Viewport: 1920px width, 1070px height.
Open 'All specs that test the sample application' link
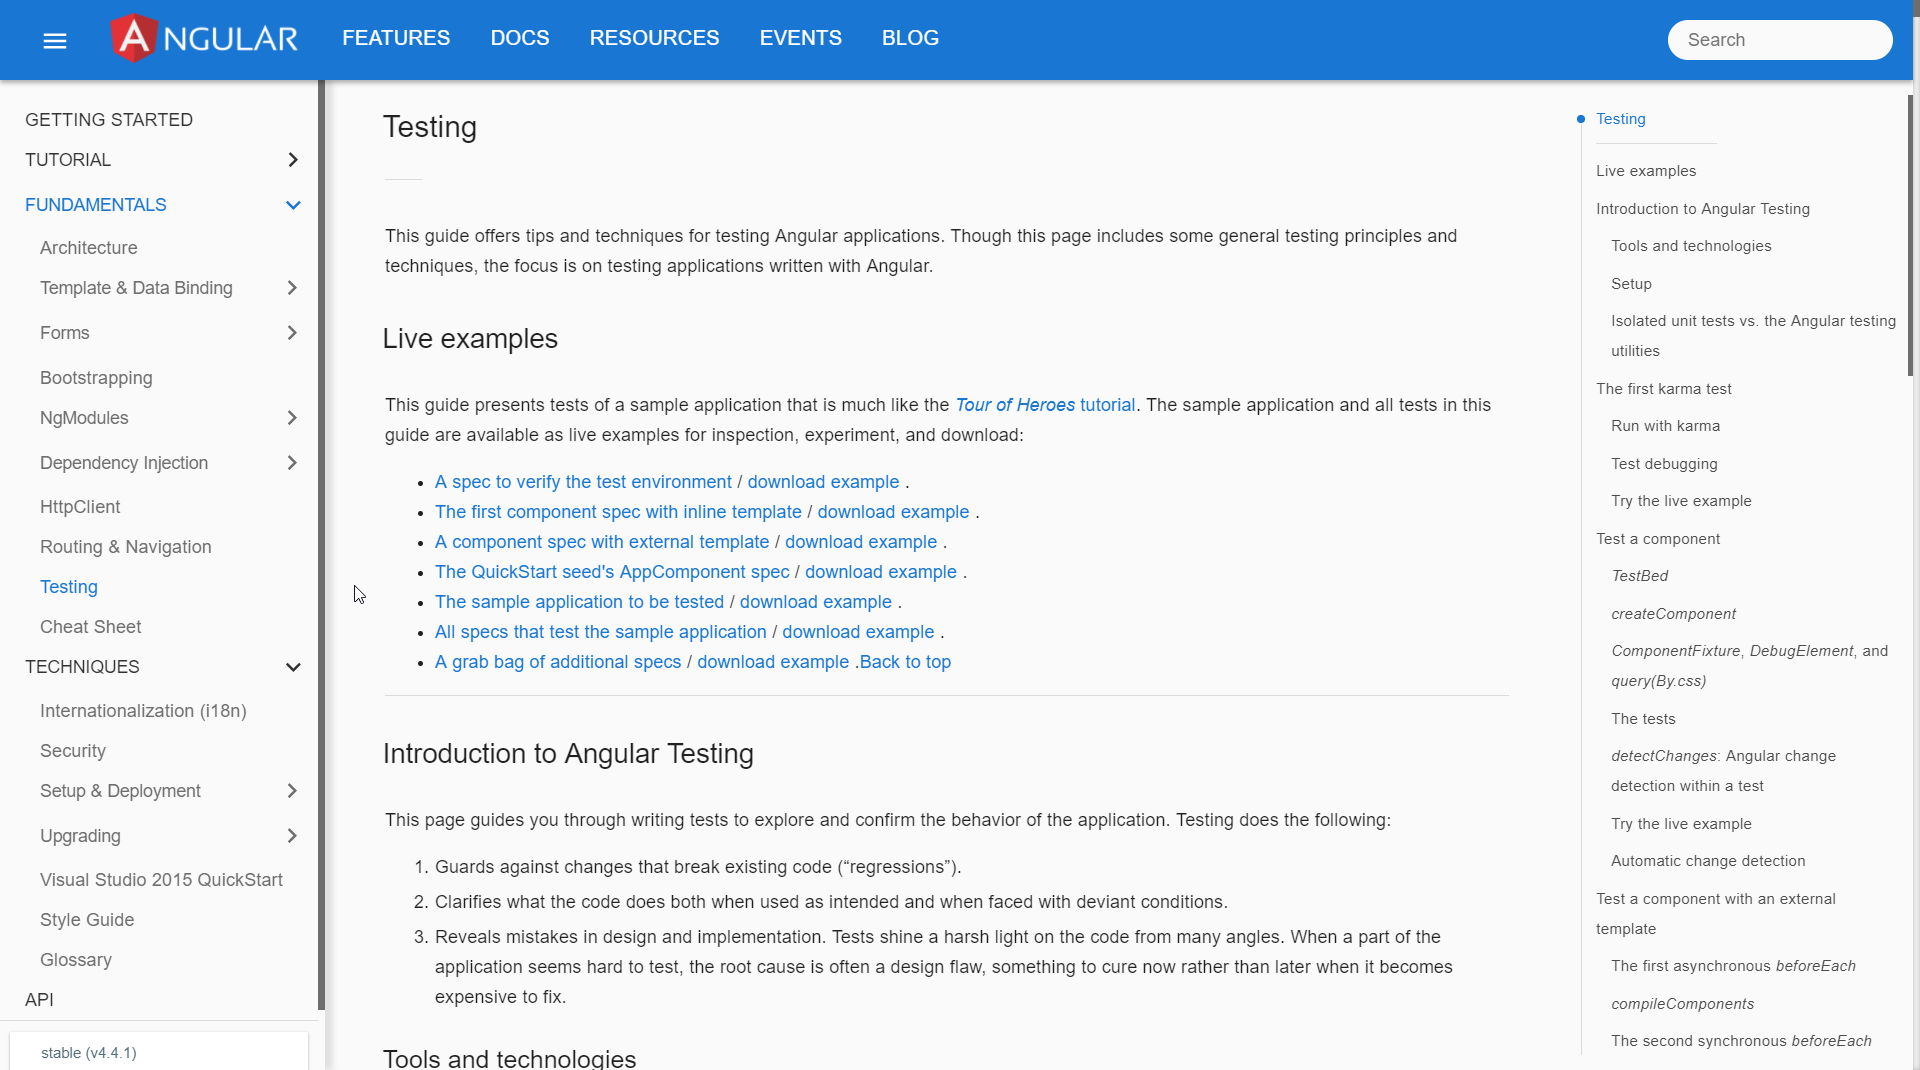tap(600, 632)
